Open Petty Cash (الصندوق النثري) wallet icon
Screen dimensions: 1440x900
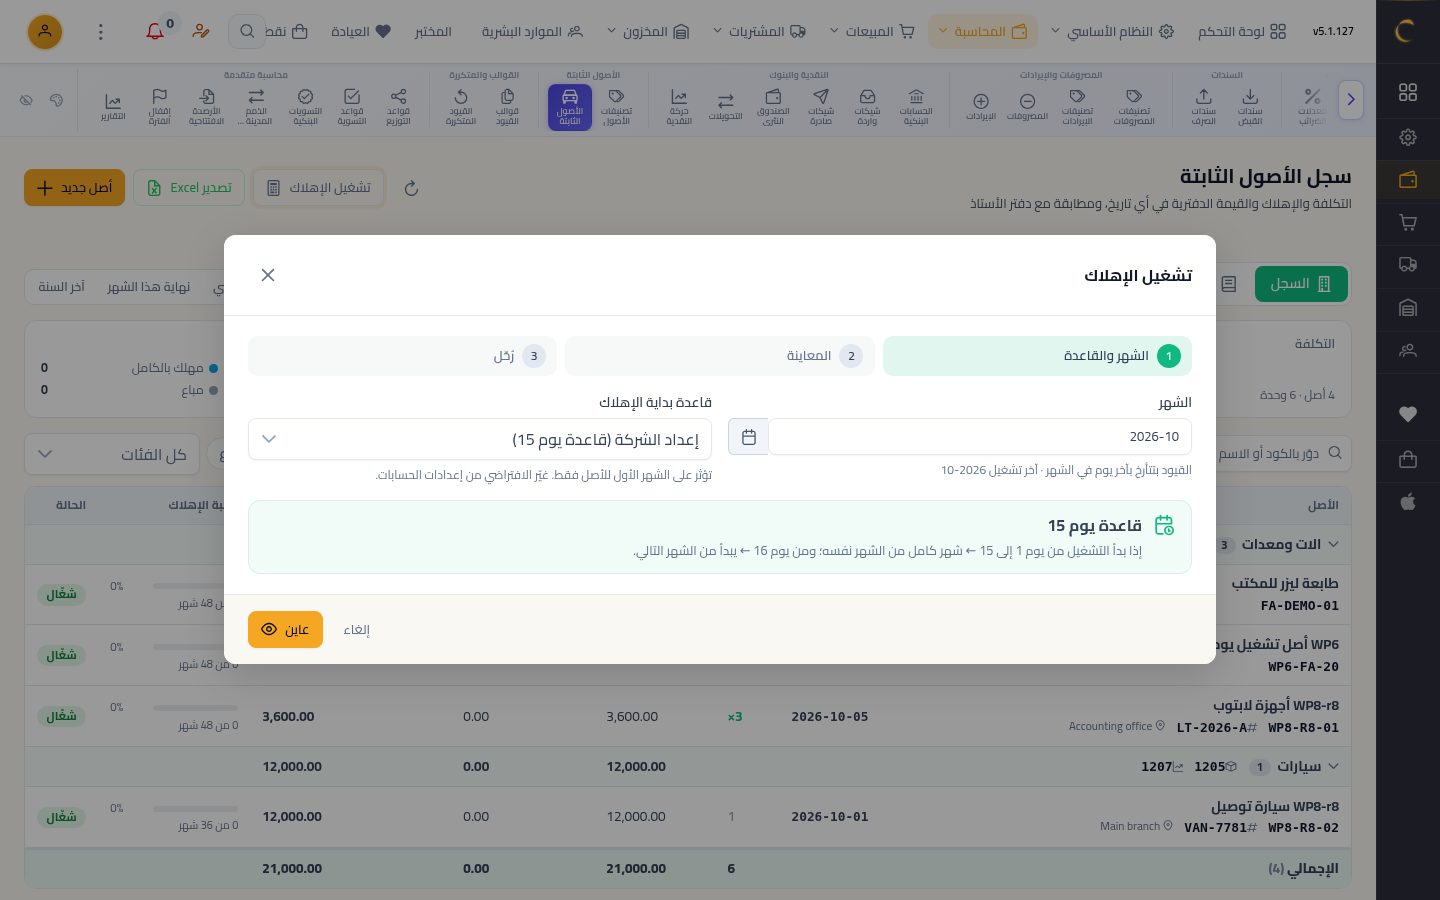click(x=773, y=107)
